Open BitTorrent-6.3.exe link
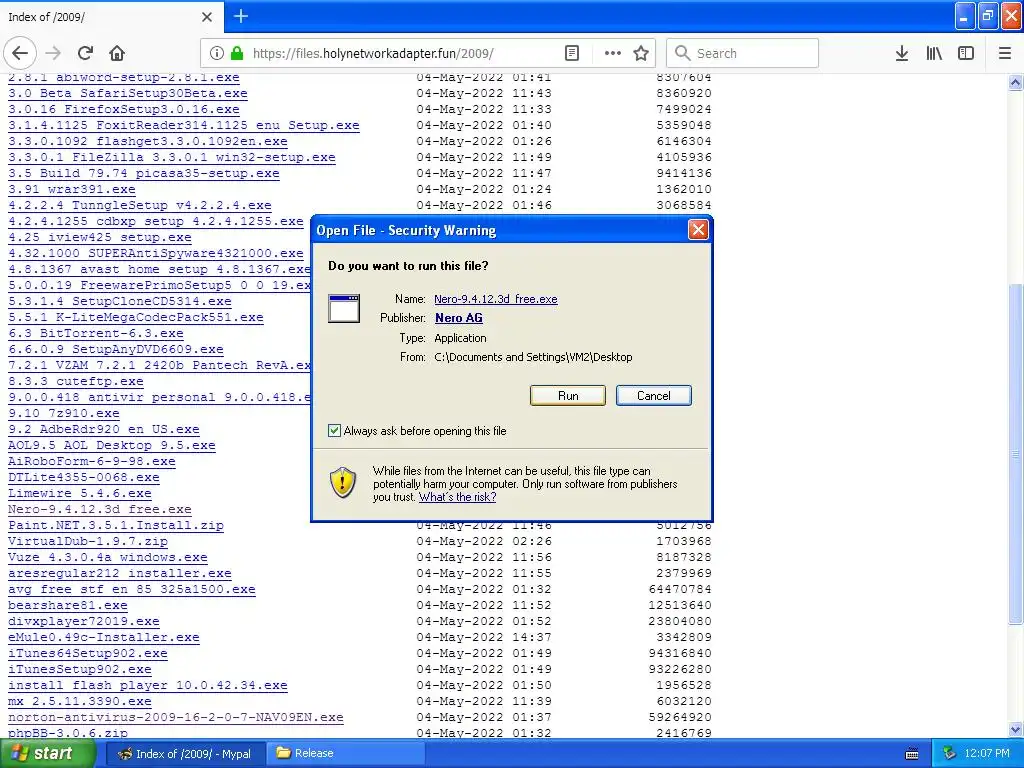This screenshot has height=768, width=1024. [x=96, y=333]
